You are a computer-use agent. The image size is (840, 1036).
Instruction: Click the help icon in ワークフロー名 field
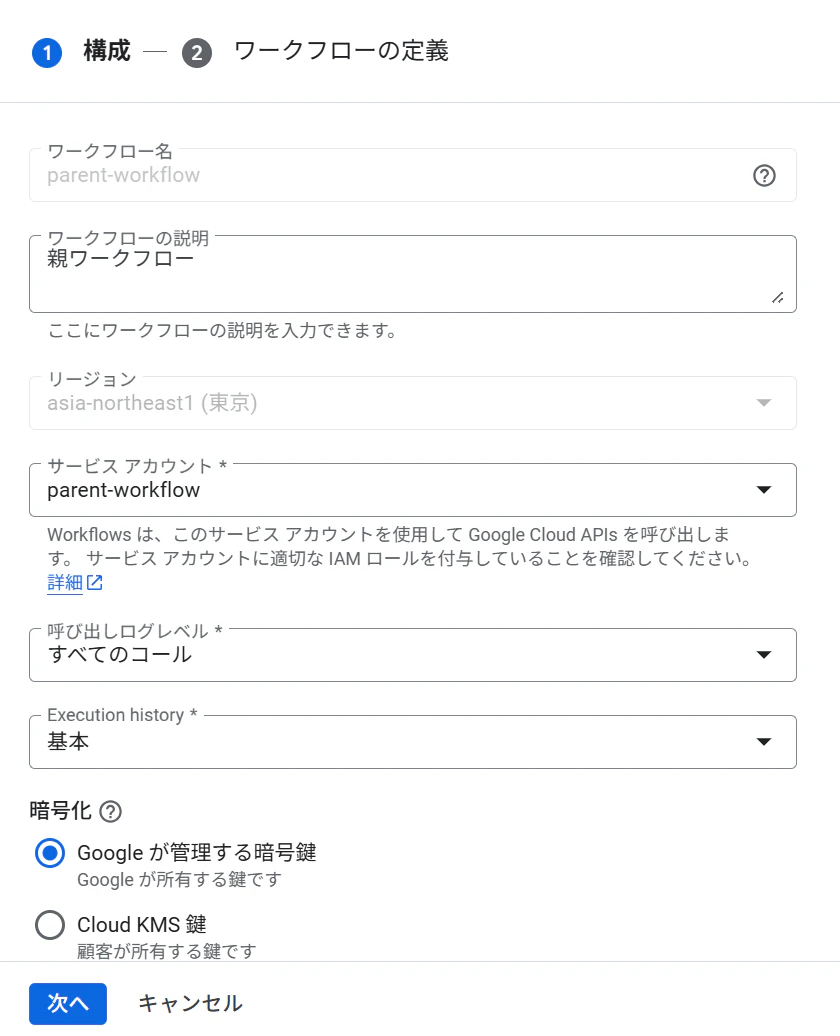764,176
